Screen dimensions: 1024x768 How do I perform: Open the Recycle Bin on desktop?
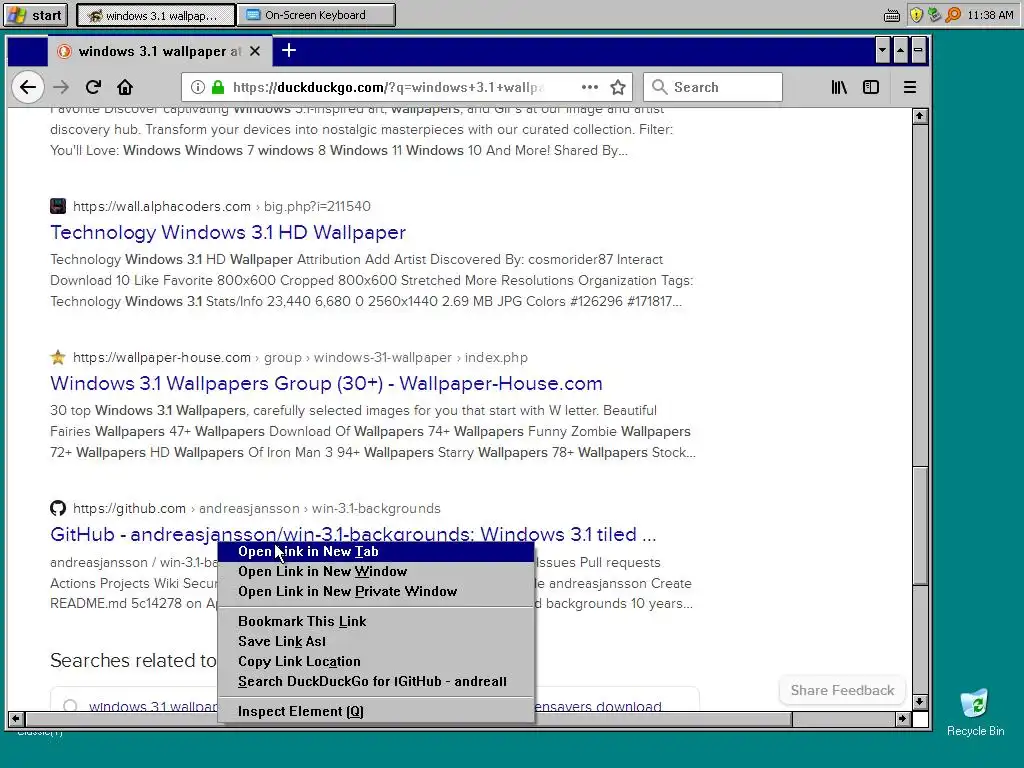tap(975, 712)
